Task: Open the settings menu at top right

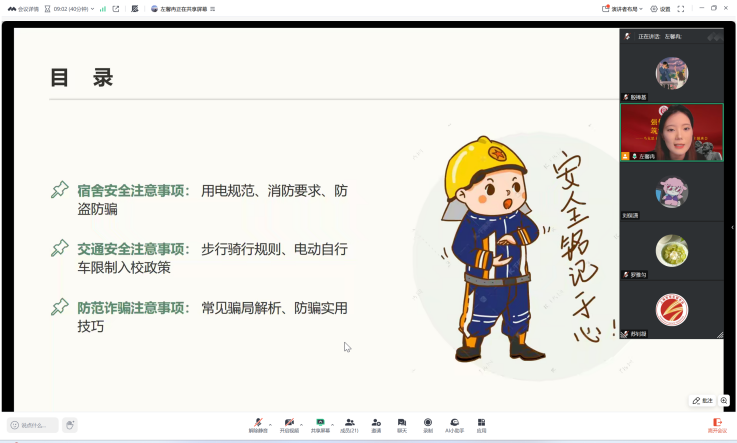Action: click(x=660, y=8)
